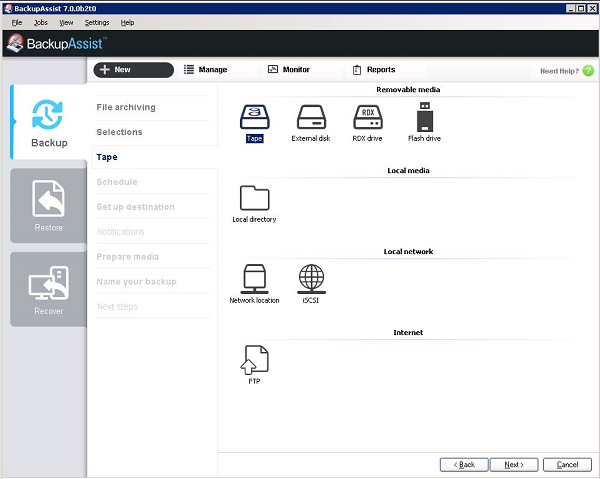Switch to the Reports tab
This screenshot has width=600, height=479.
point(374,70)
